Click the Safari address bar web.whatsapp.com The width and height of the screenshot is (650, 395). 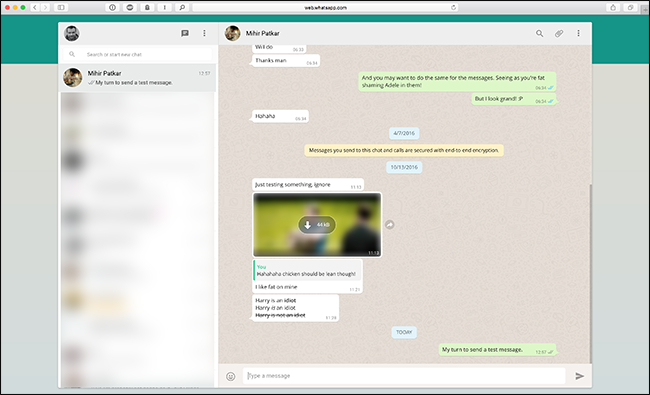[325, 7]
